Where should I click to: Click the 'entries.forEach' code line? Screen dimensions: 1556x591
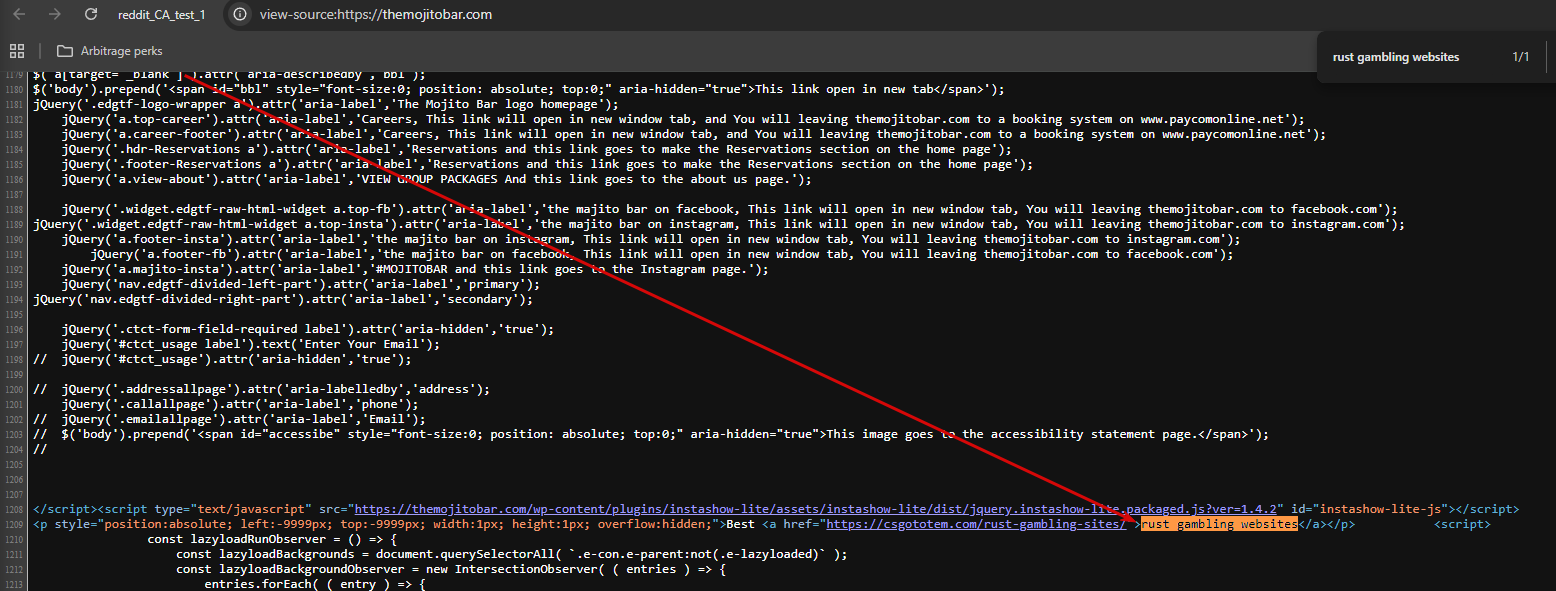click(x=315, y=584)
